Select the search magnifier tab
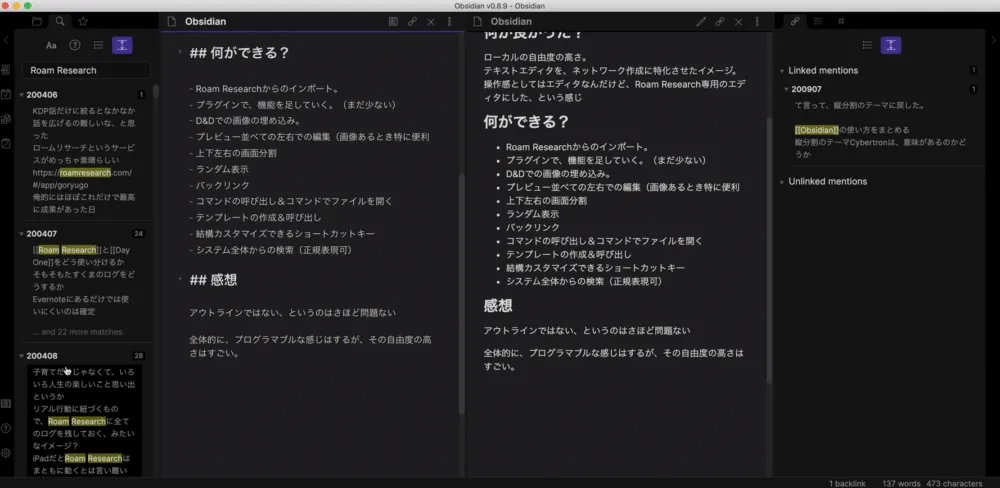Screen dimensions: 1000x488 60,22
